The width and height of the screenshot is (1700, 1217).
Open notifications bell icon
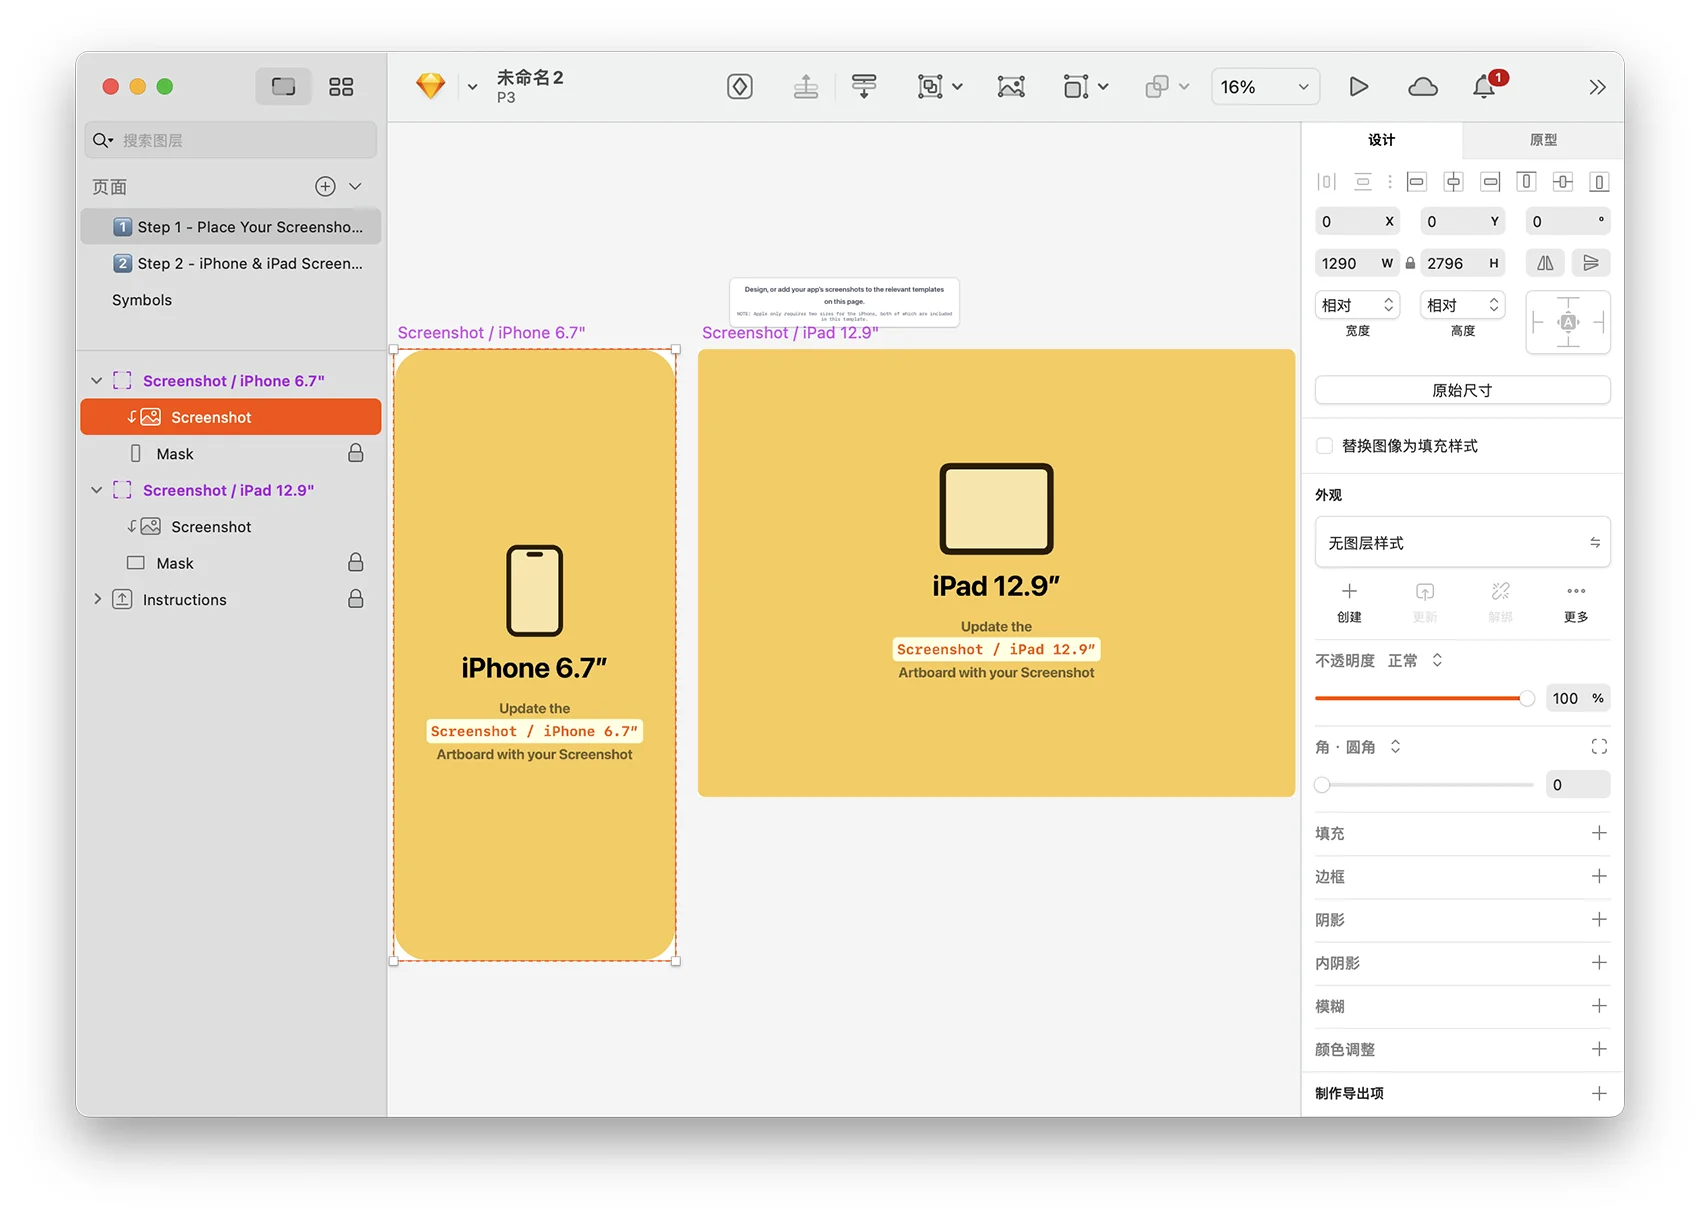1485,87
